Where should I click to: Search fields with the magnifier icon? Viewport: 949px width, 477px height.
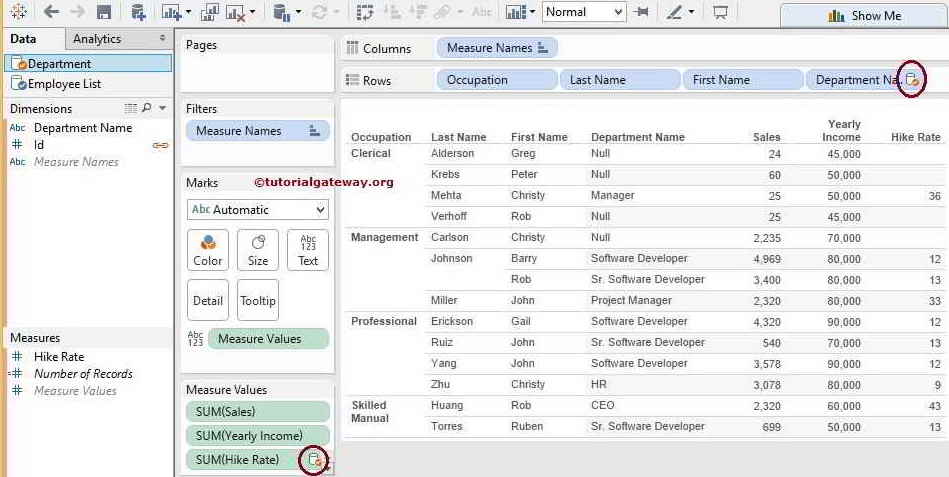pyautogui.click(x=146, y=108)
